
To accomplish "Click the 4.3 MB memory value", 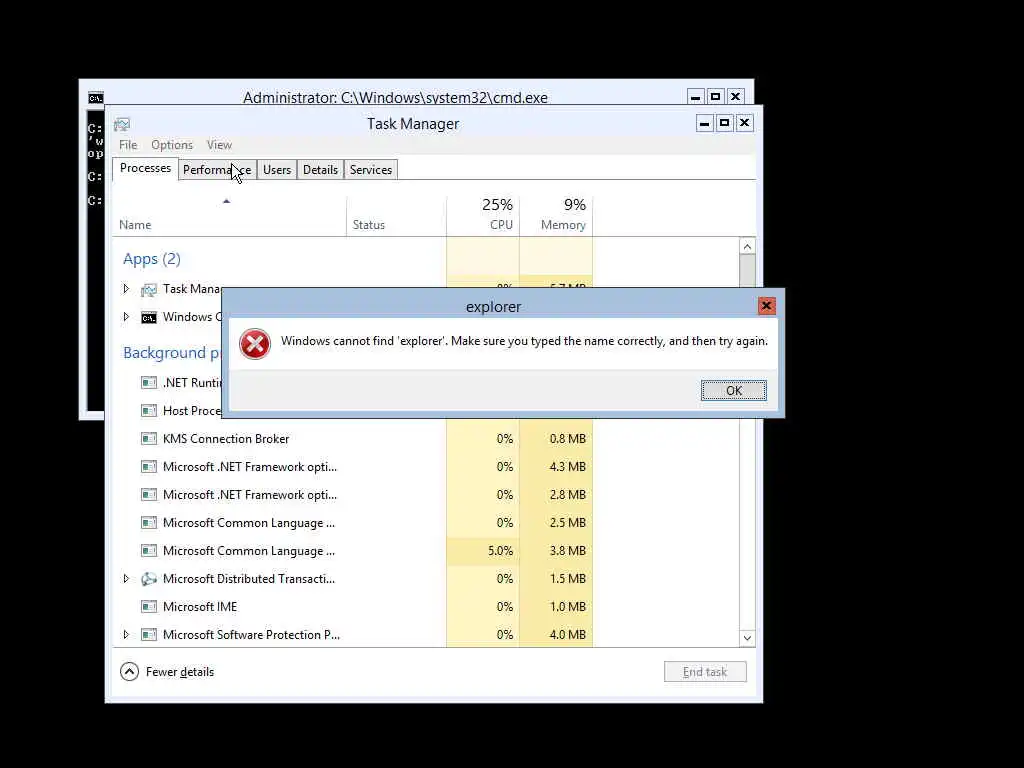I will coord(568,467).
